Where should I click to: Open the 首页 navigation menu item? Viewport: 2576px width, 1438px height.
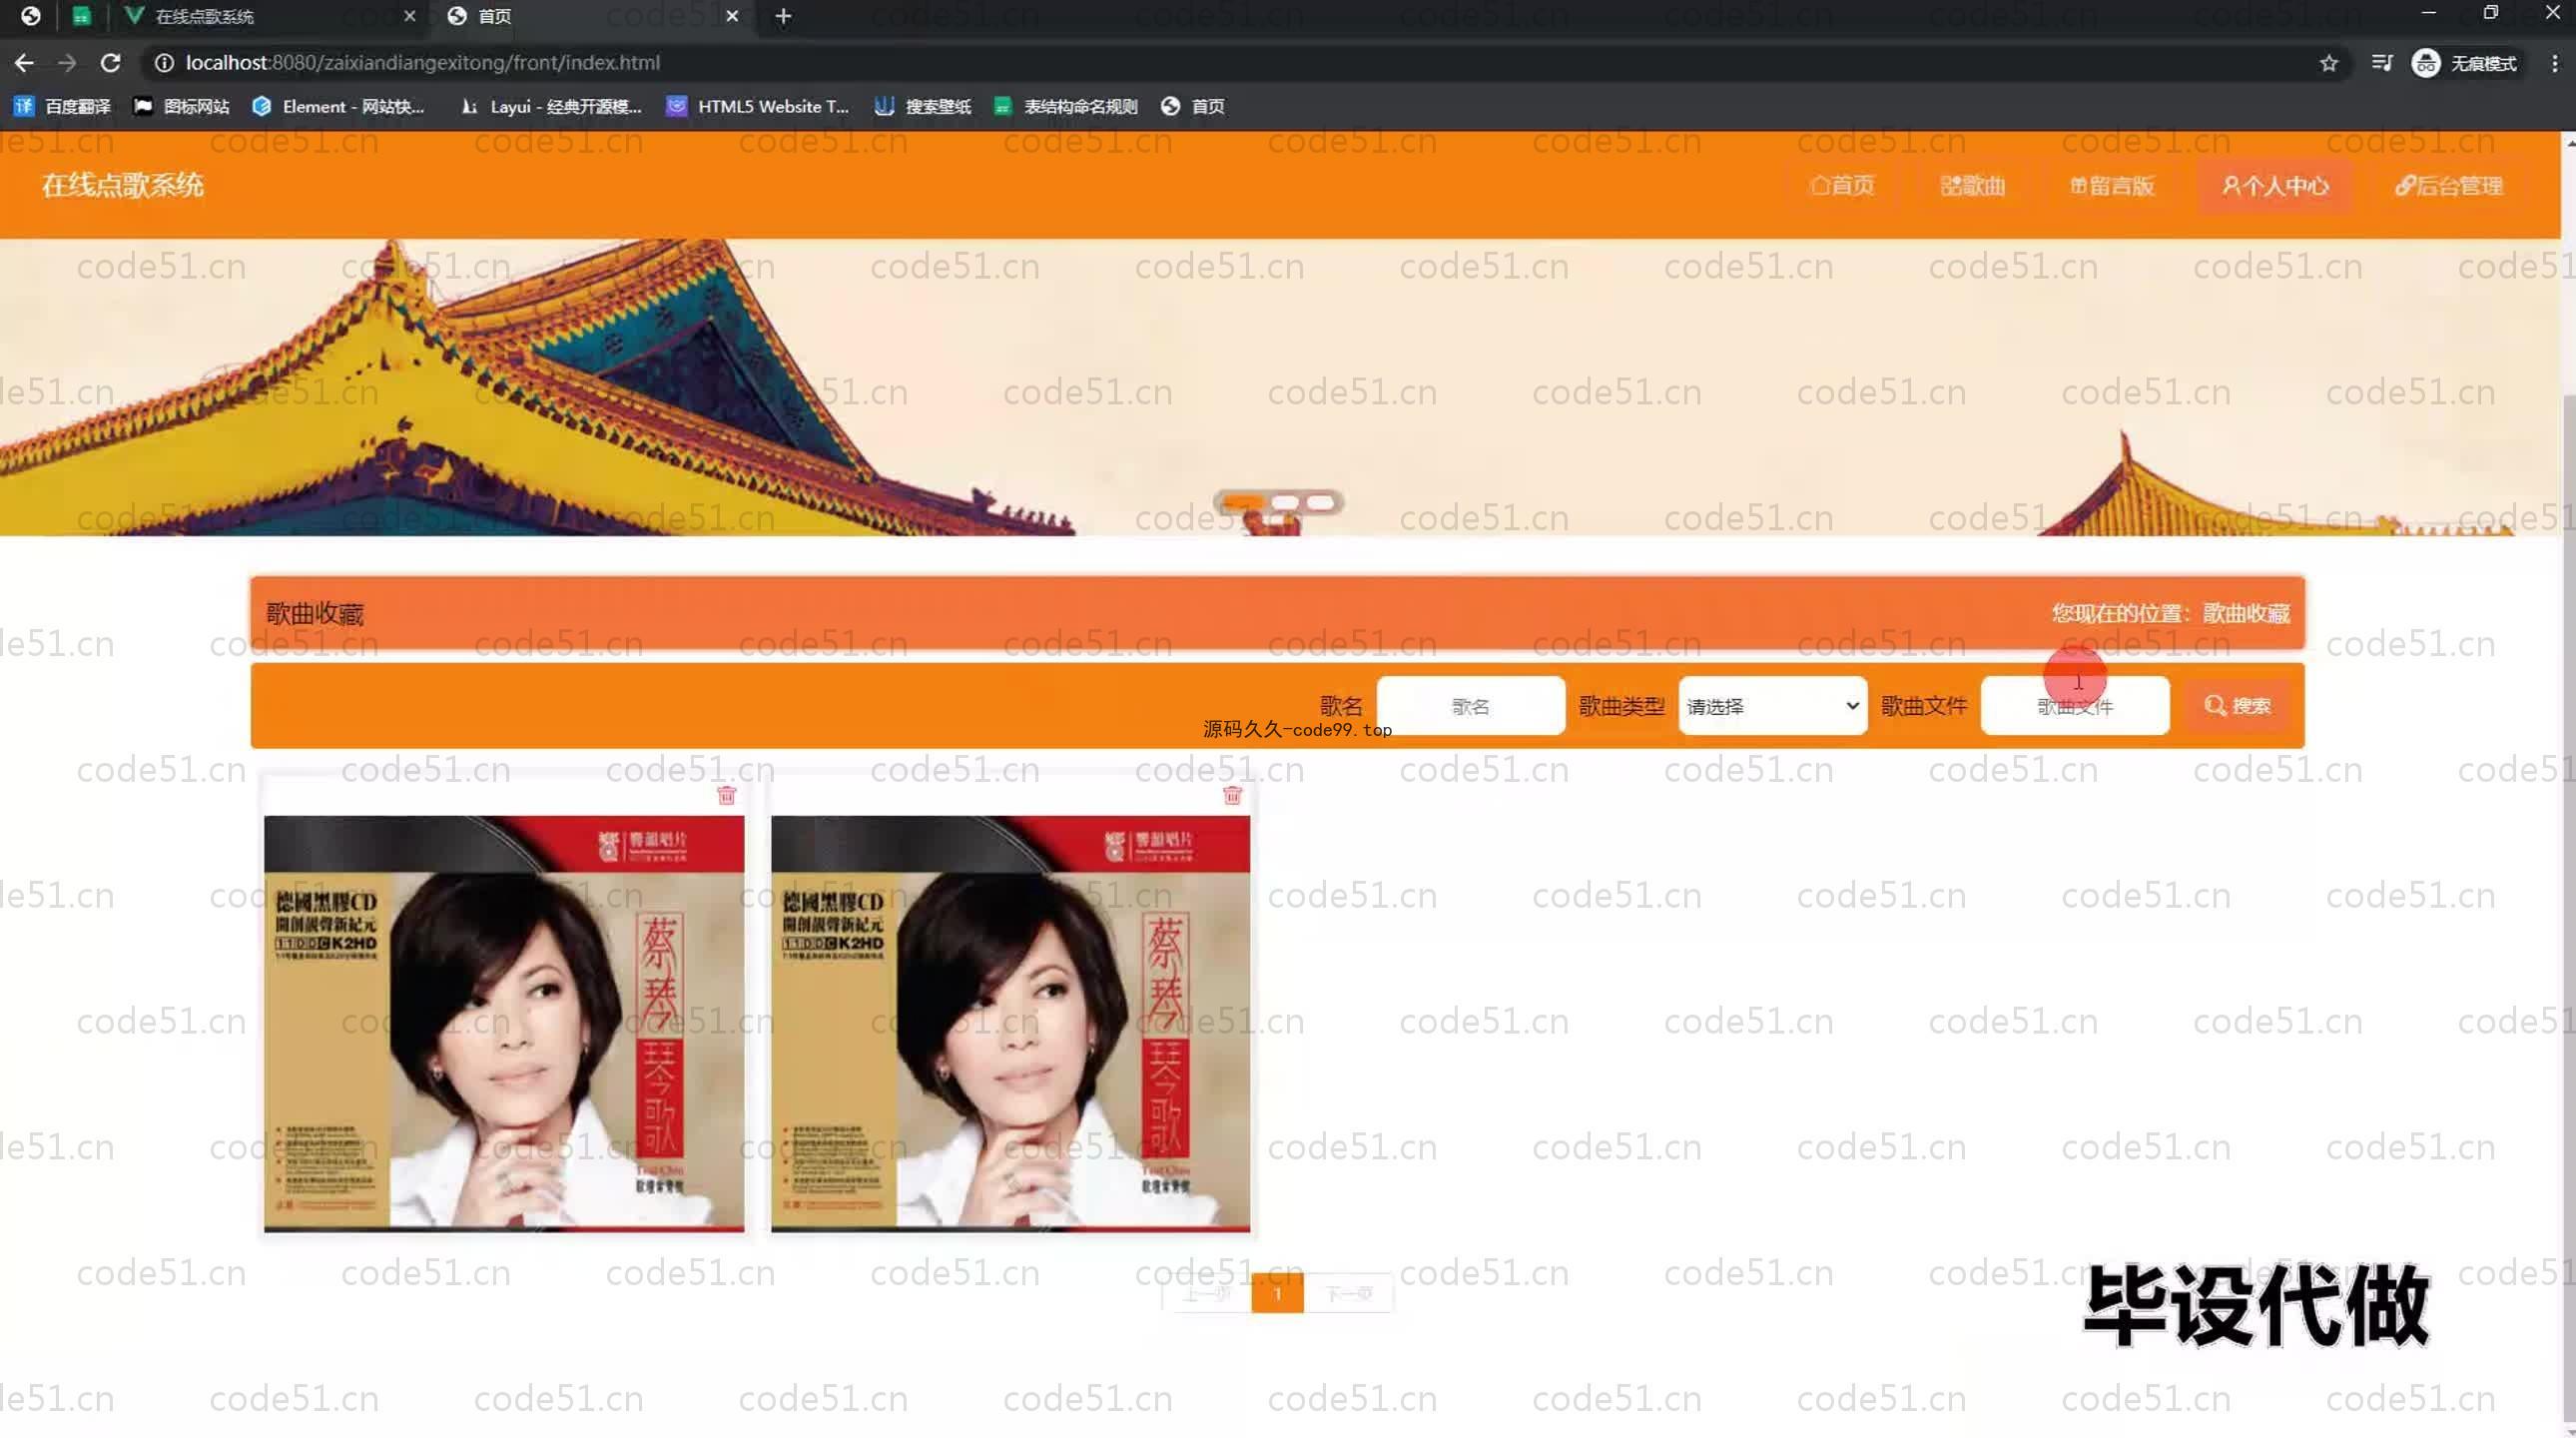1842,186
